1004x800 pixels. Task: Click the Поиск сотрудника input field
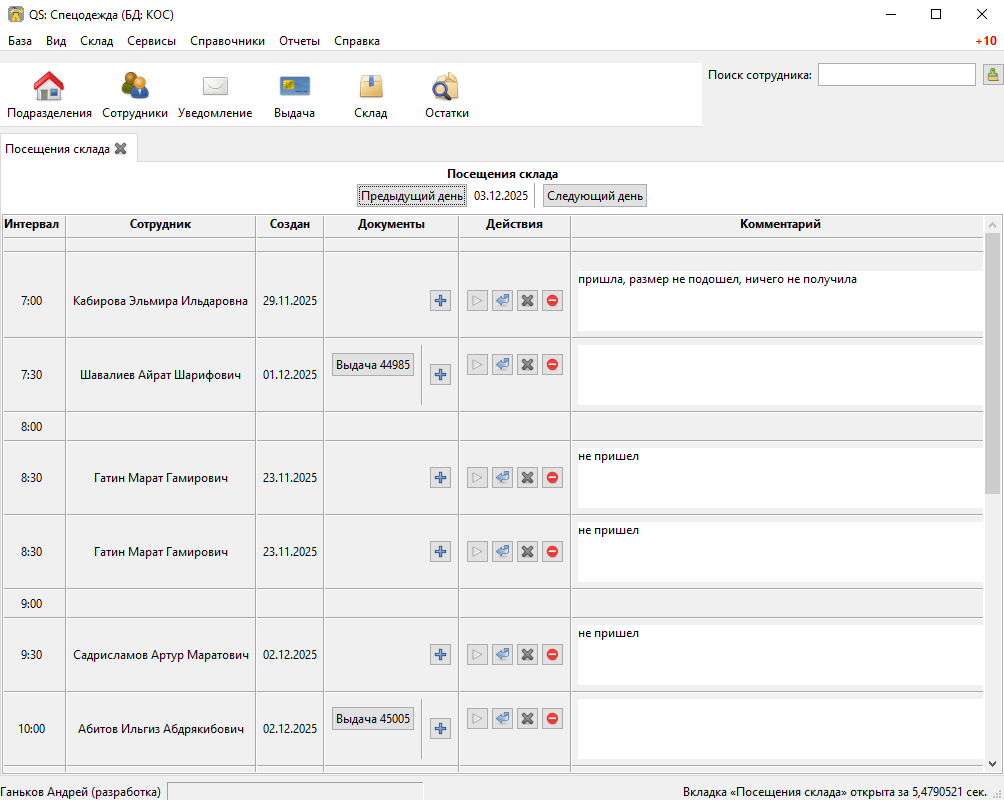pos(896,75)
